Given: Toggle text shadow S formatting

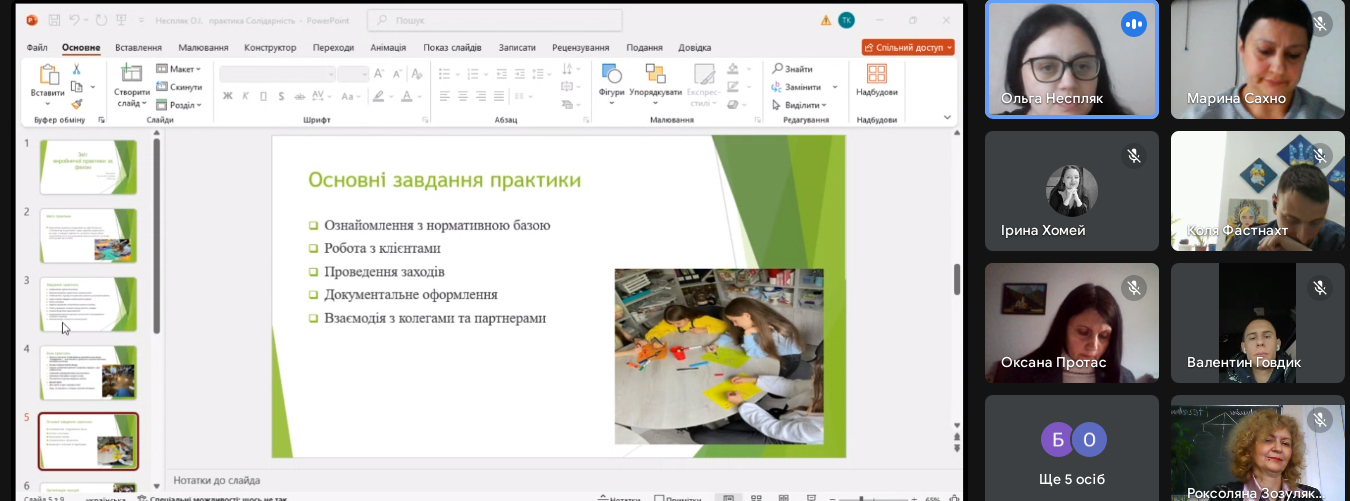Looking at the screenshot, I should (282, 96).
